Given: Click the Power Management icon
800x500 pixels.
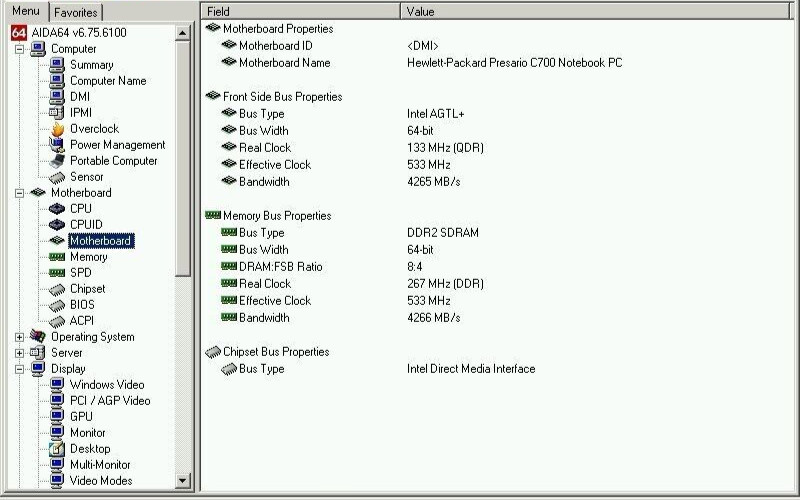Looking at the screenshot, I should [x=57, y=145].
